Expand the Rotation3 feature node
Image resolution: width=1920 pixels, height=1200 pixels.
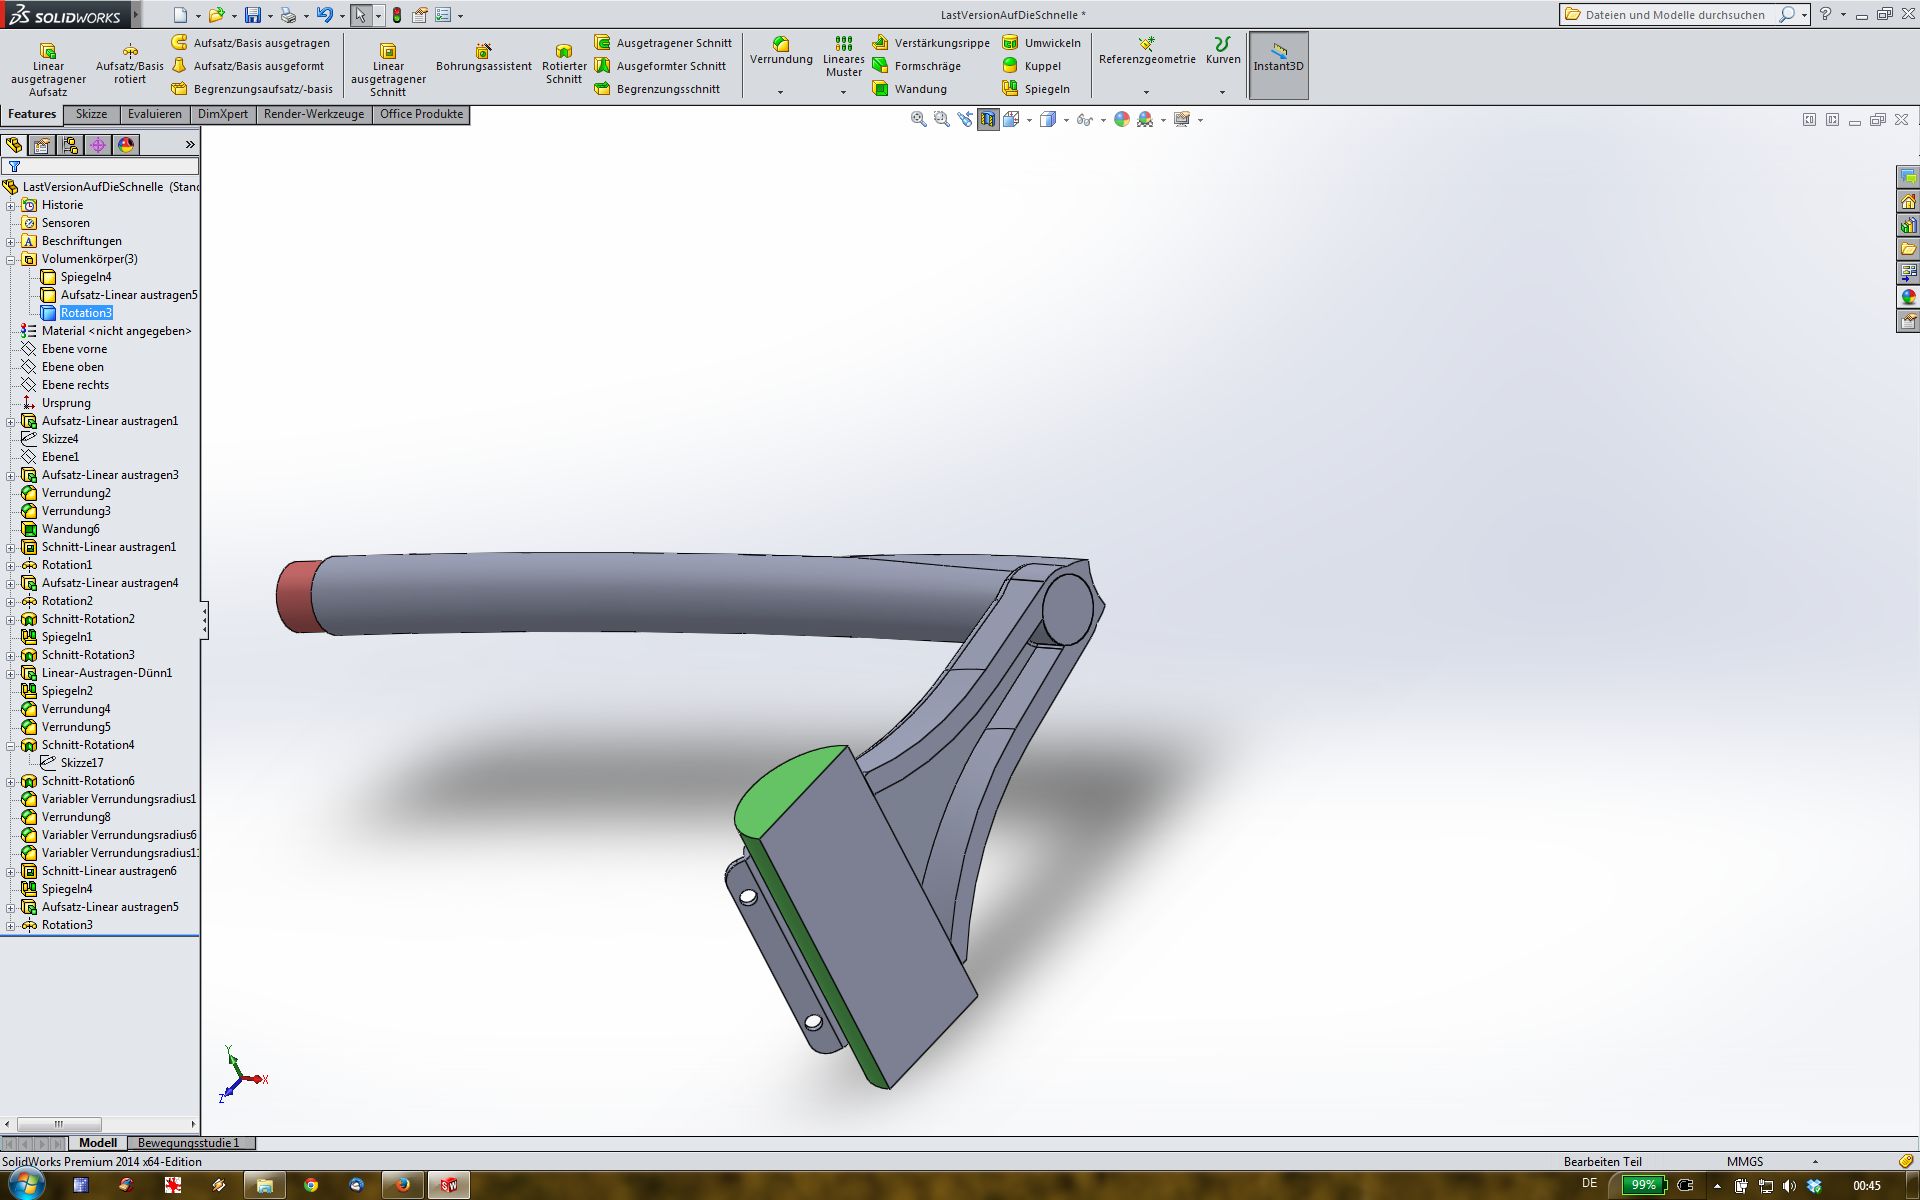pos(11,925)
